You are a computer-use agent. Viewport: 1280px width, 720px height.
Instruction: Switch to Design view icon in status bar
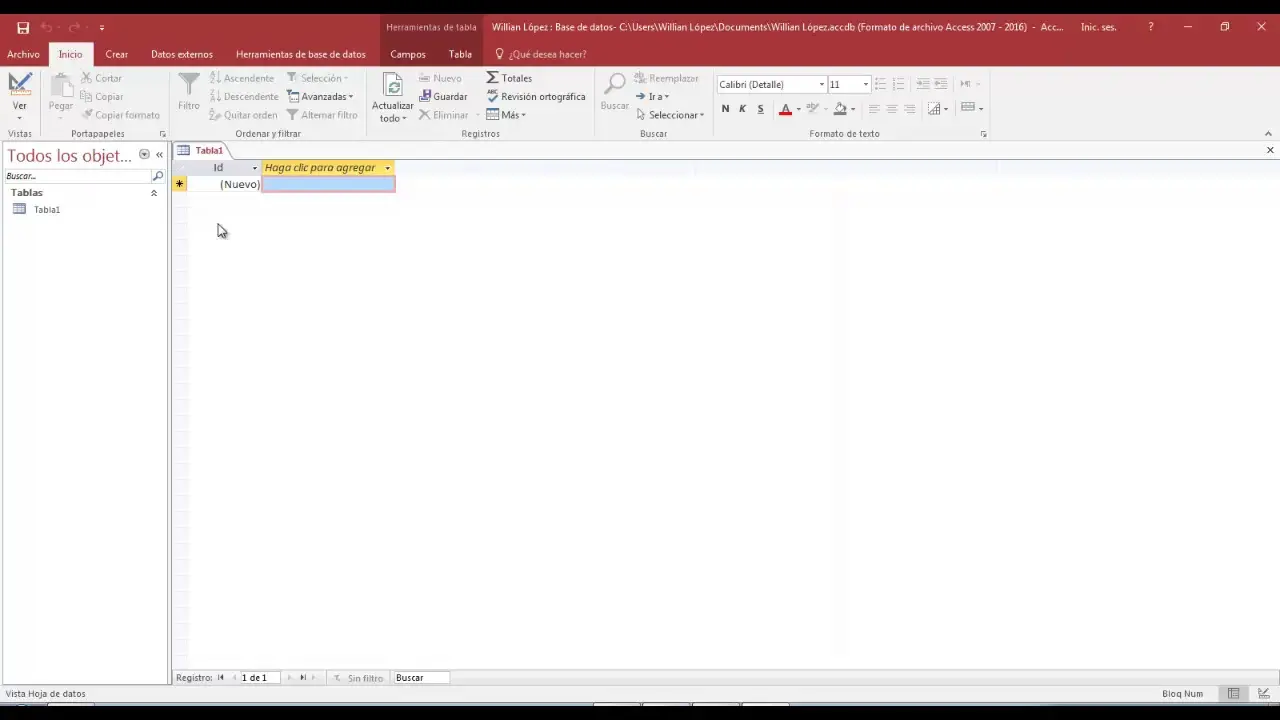[x=1264, y=694]
